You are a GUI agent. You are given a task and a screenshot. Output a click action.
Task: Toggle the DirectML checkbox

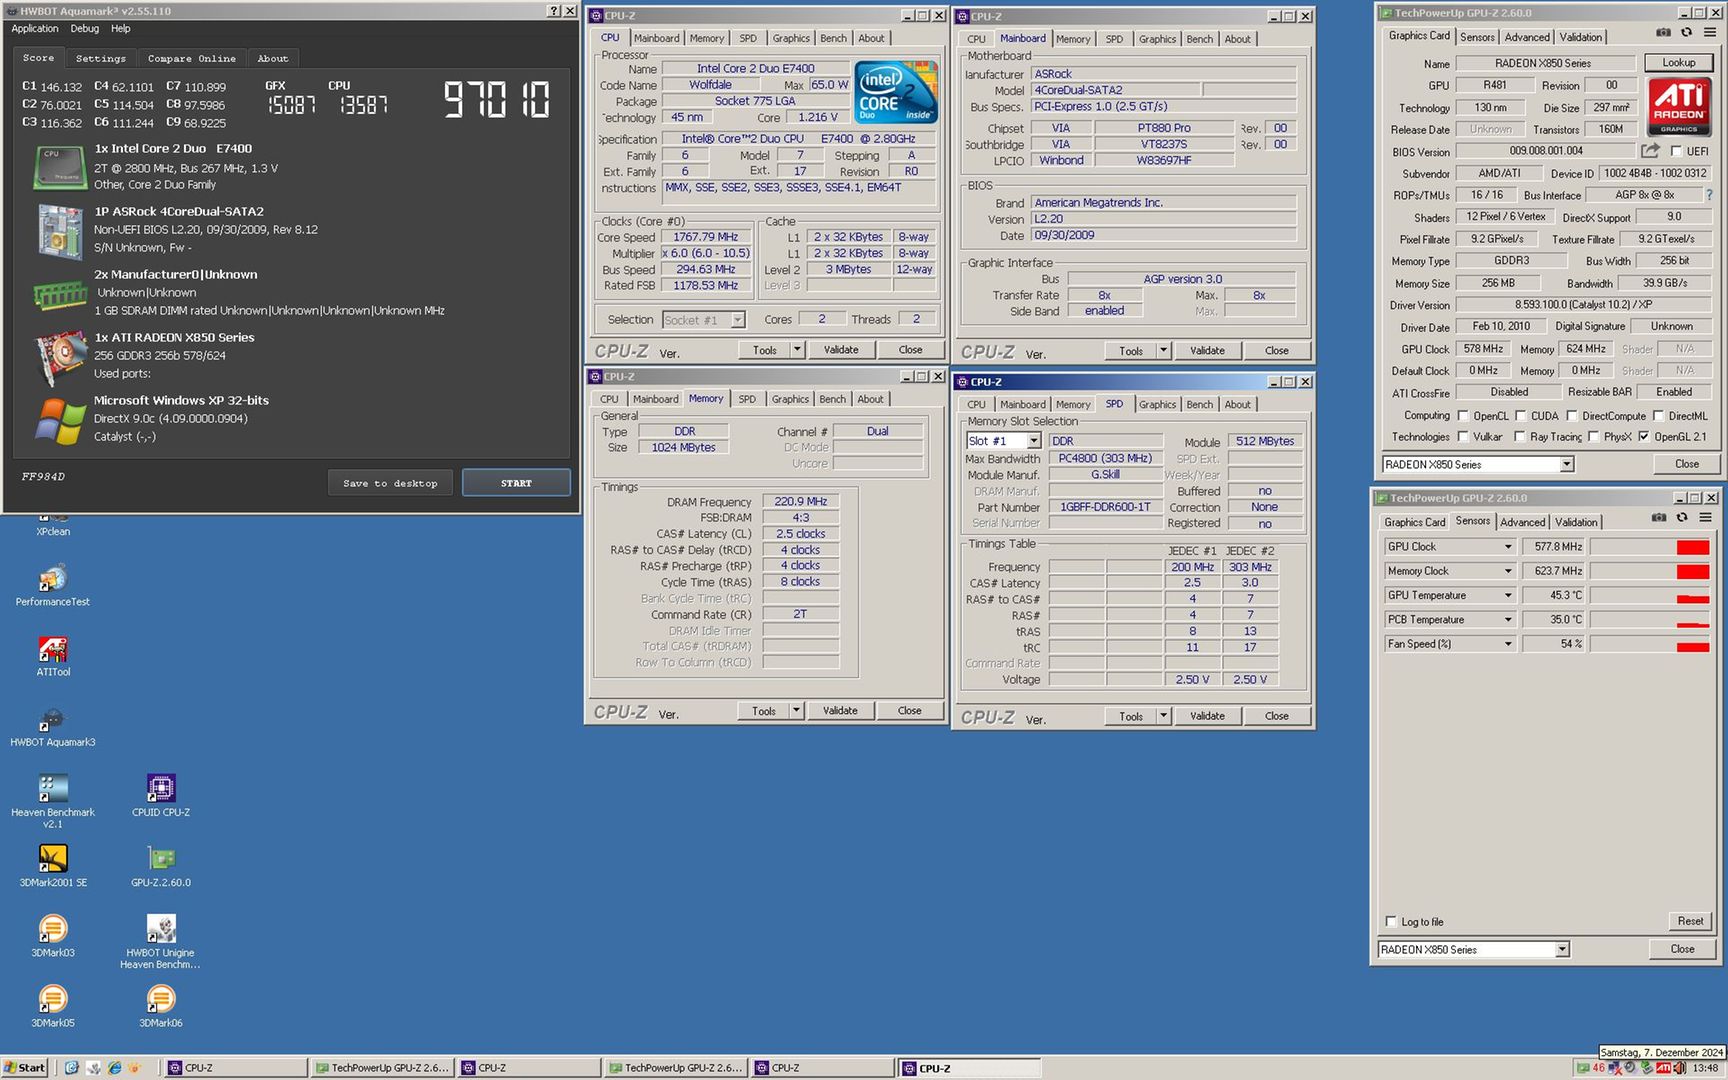(1658, 416)
